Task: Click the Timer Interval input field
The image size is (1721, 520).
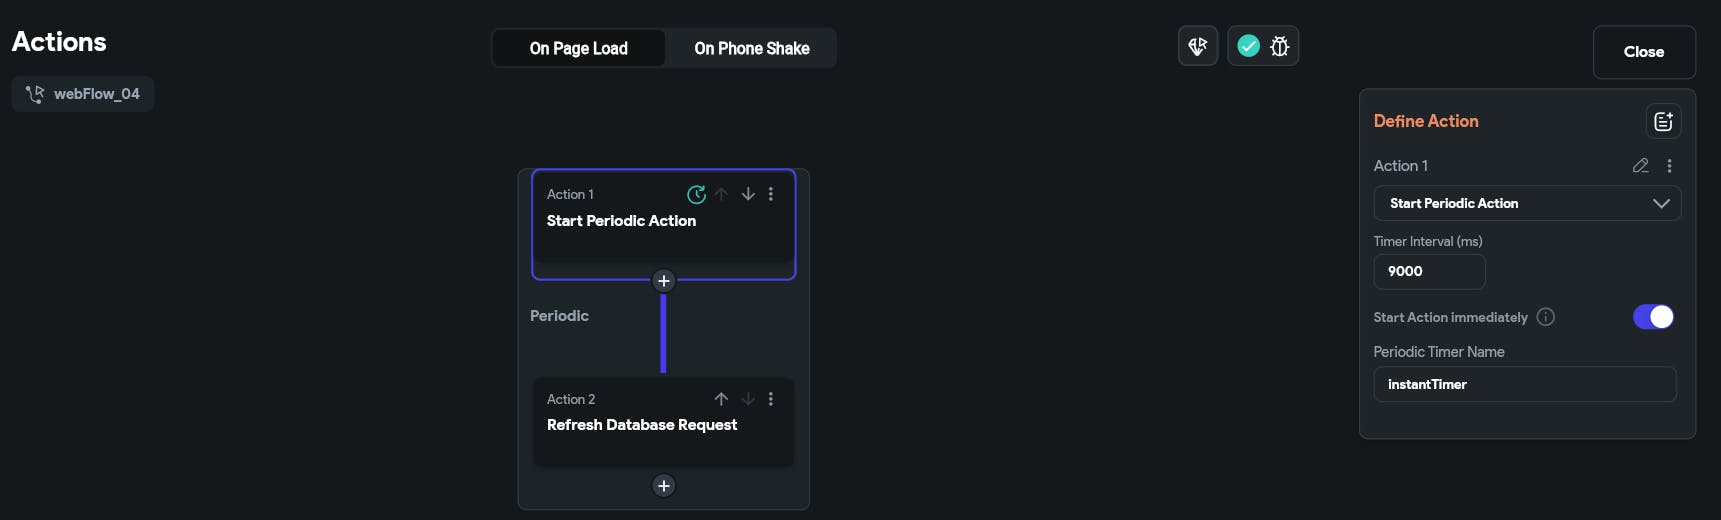Action: coord(1428,272)
